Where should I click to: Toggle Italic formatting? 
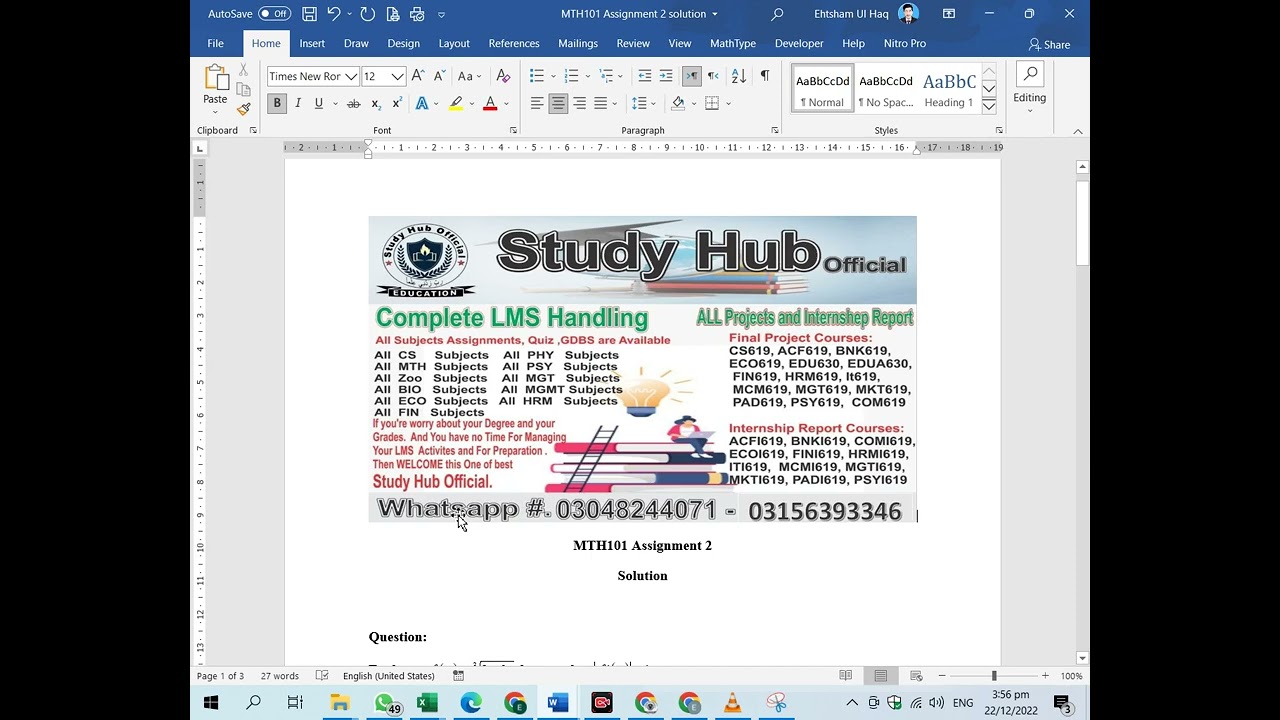(x=298, y=104)
